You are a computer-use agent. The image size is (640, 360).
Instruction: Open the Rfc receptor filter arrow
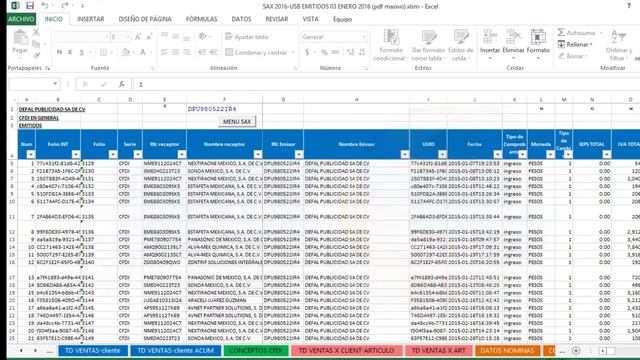click(182, 154)
